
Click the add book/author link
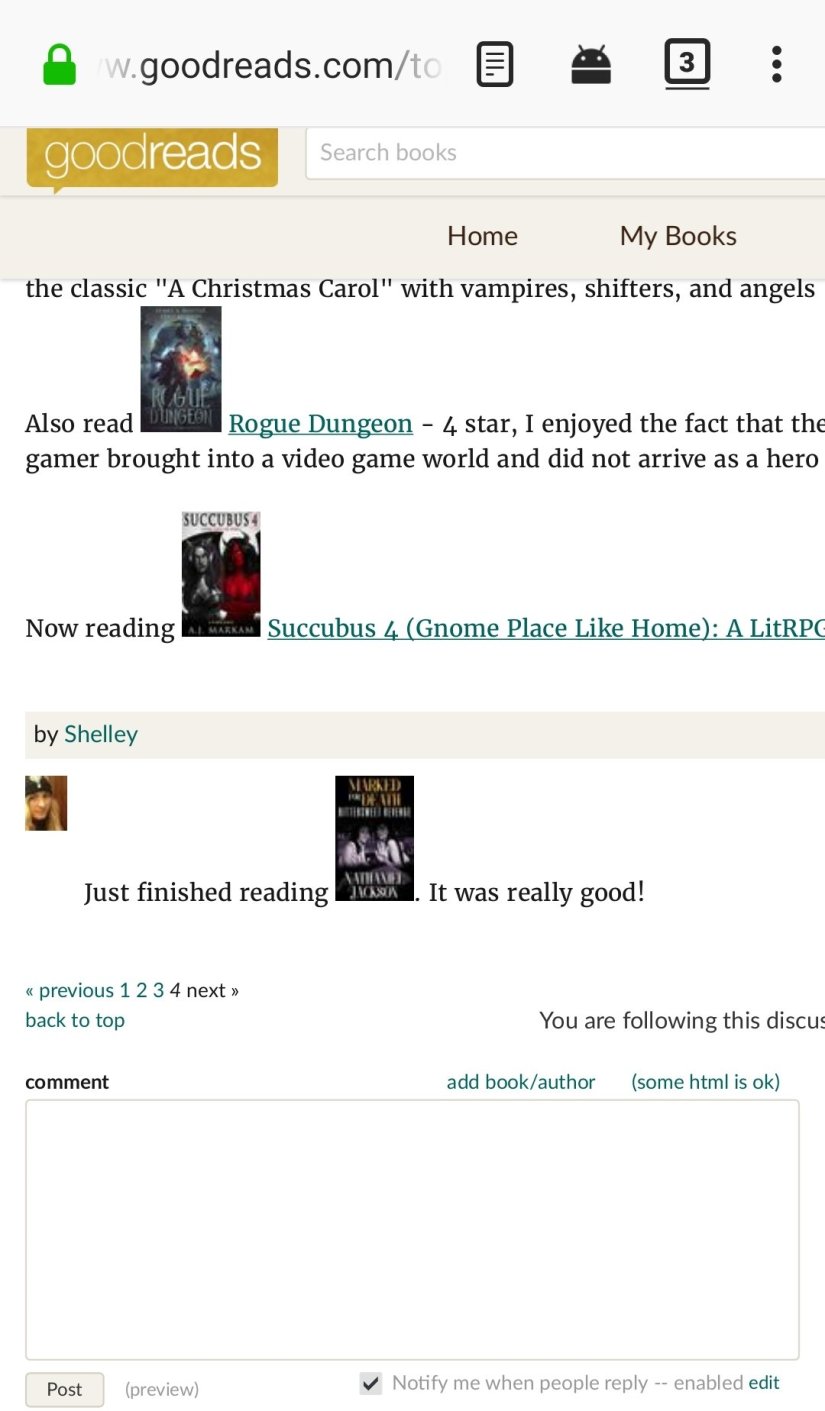tap(521, 1082)
